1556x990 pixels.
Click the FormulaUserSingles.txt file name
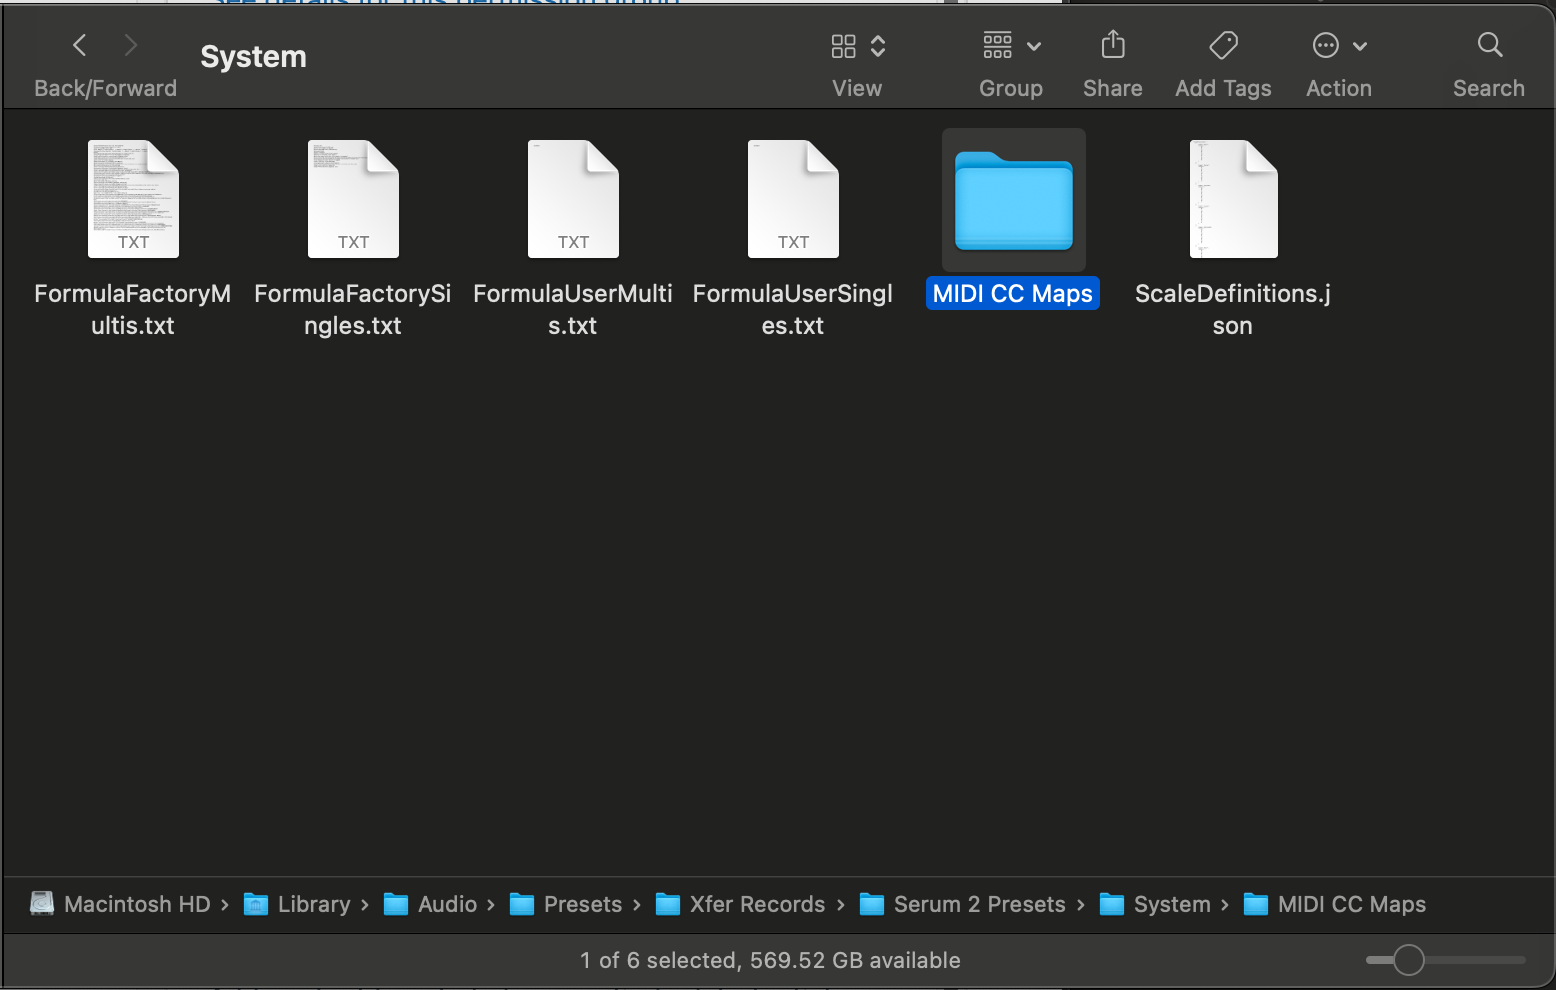(x=793, y=309)
